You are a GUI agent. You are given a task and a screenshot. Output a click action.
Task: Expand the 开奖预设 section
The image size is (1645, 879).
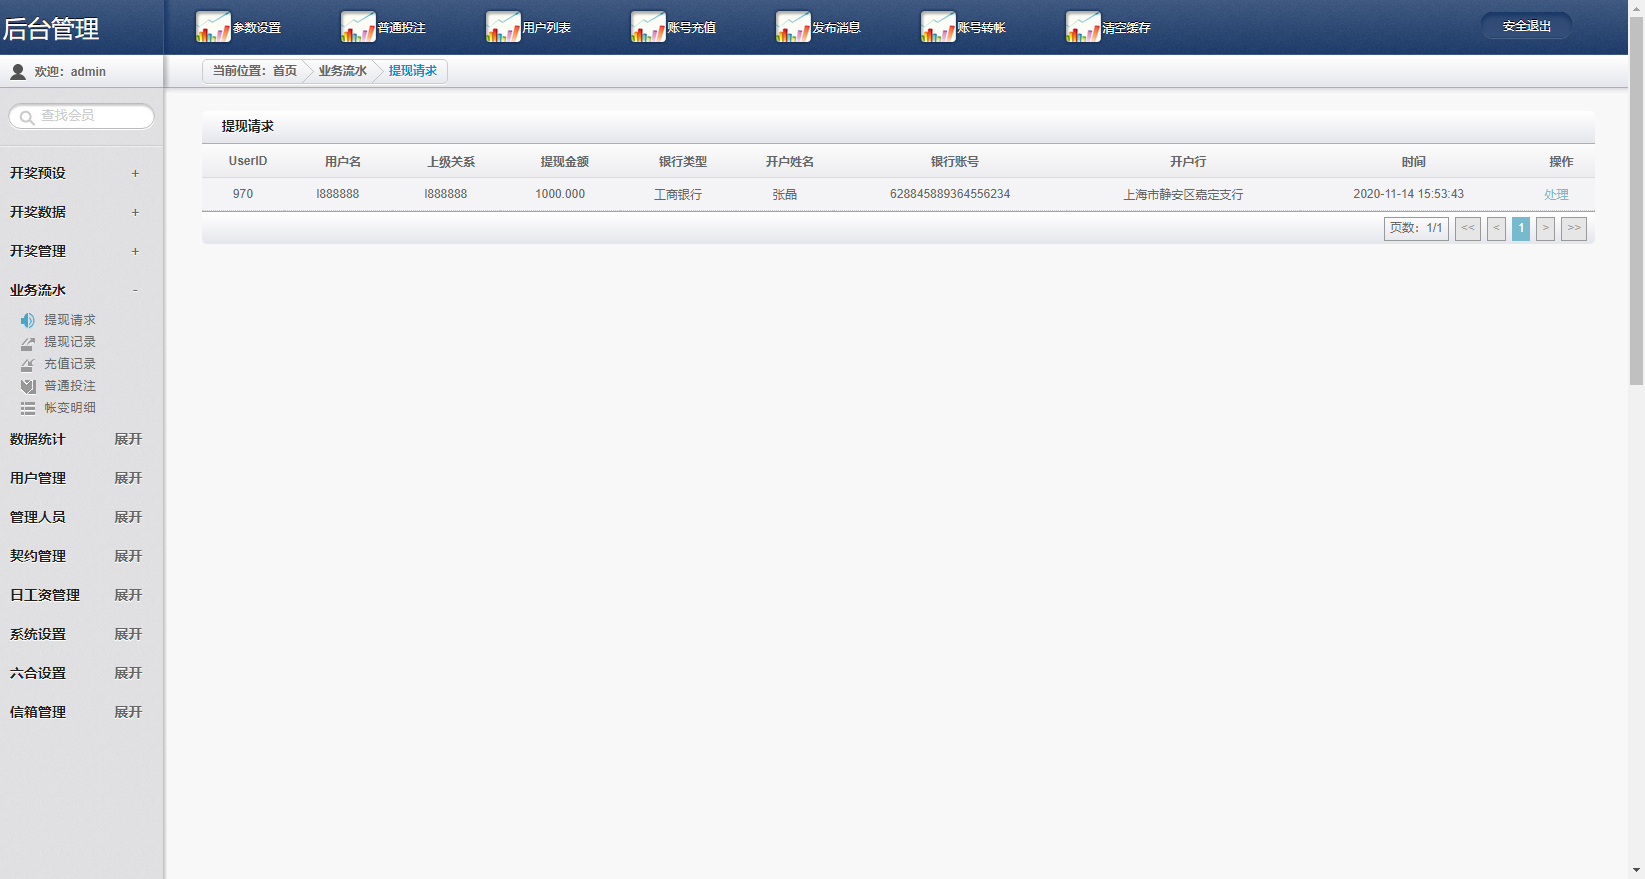click(135, 173)
